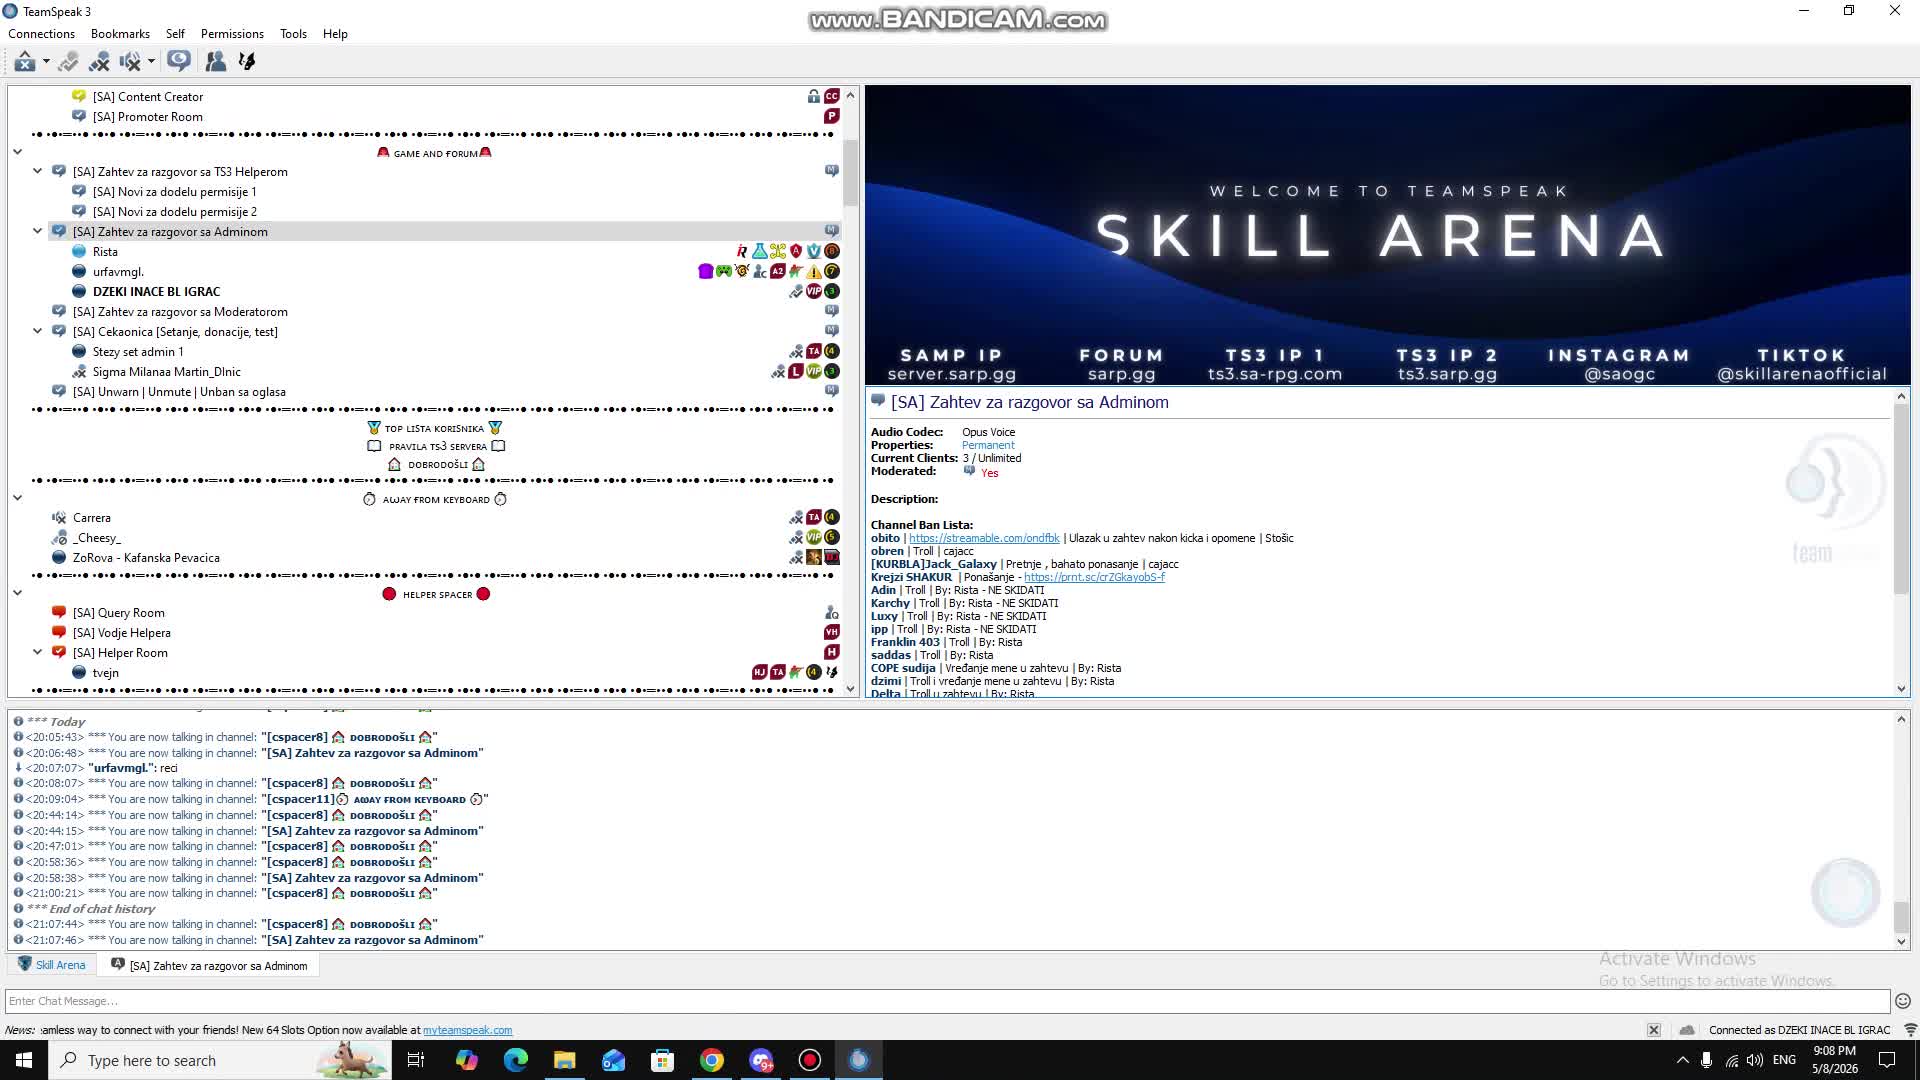Click the disabled activate-microphone toolbar icon

pyautogui.click(x=68, y=62)
